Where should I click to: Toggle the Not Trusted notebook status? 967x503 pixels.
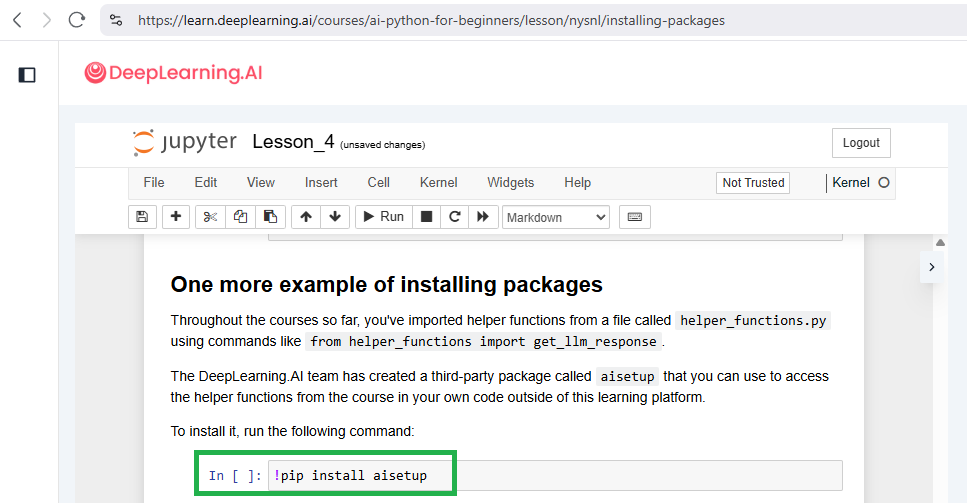click(753, 183)
